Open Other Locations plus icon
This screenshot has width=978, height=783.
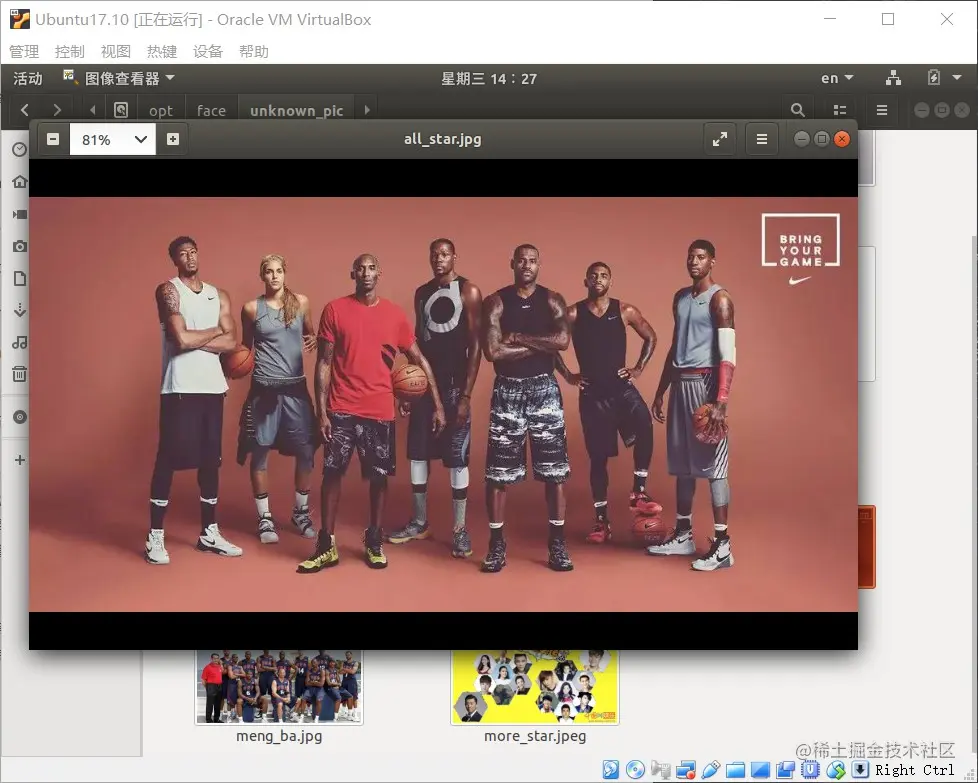pos(20,460)
